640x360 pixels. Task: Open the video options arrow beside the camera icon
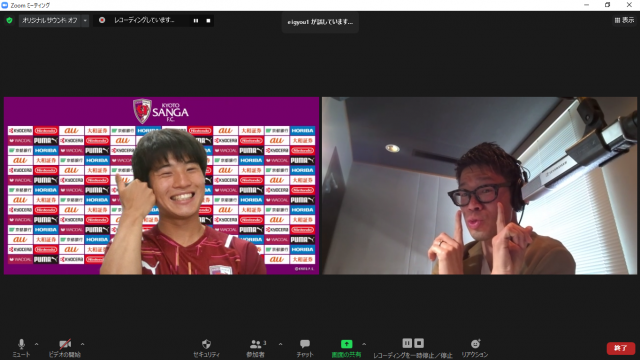click(x=82, y=344)
